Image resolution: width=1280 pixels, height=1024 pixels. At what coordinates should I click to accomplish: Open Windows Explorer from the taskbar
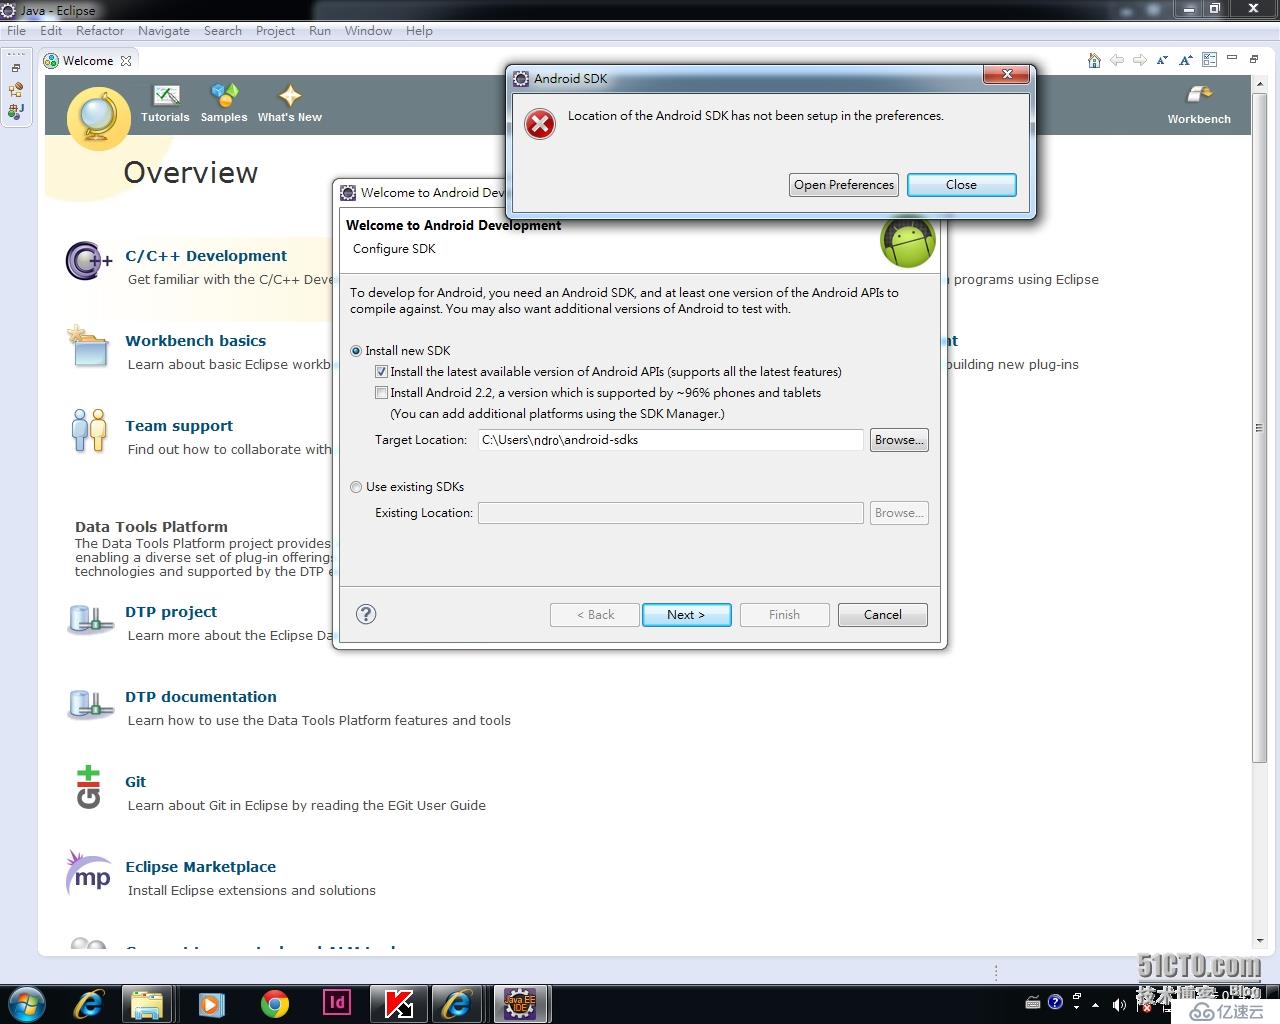[147, 1003]
